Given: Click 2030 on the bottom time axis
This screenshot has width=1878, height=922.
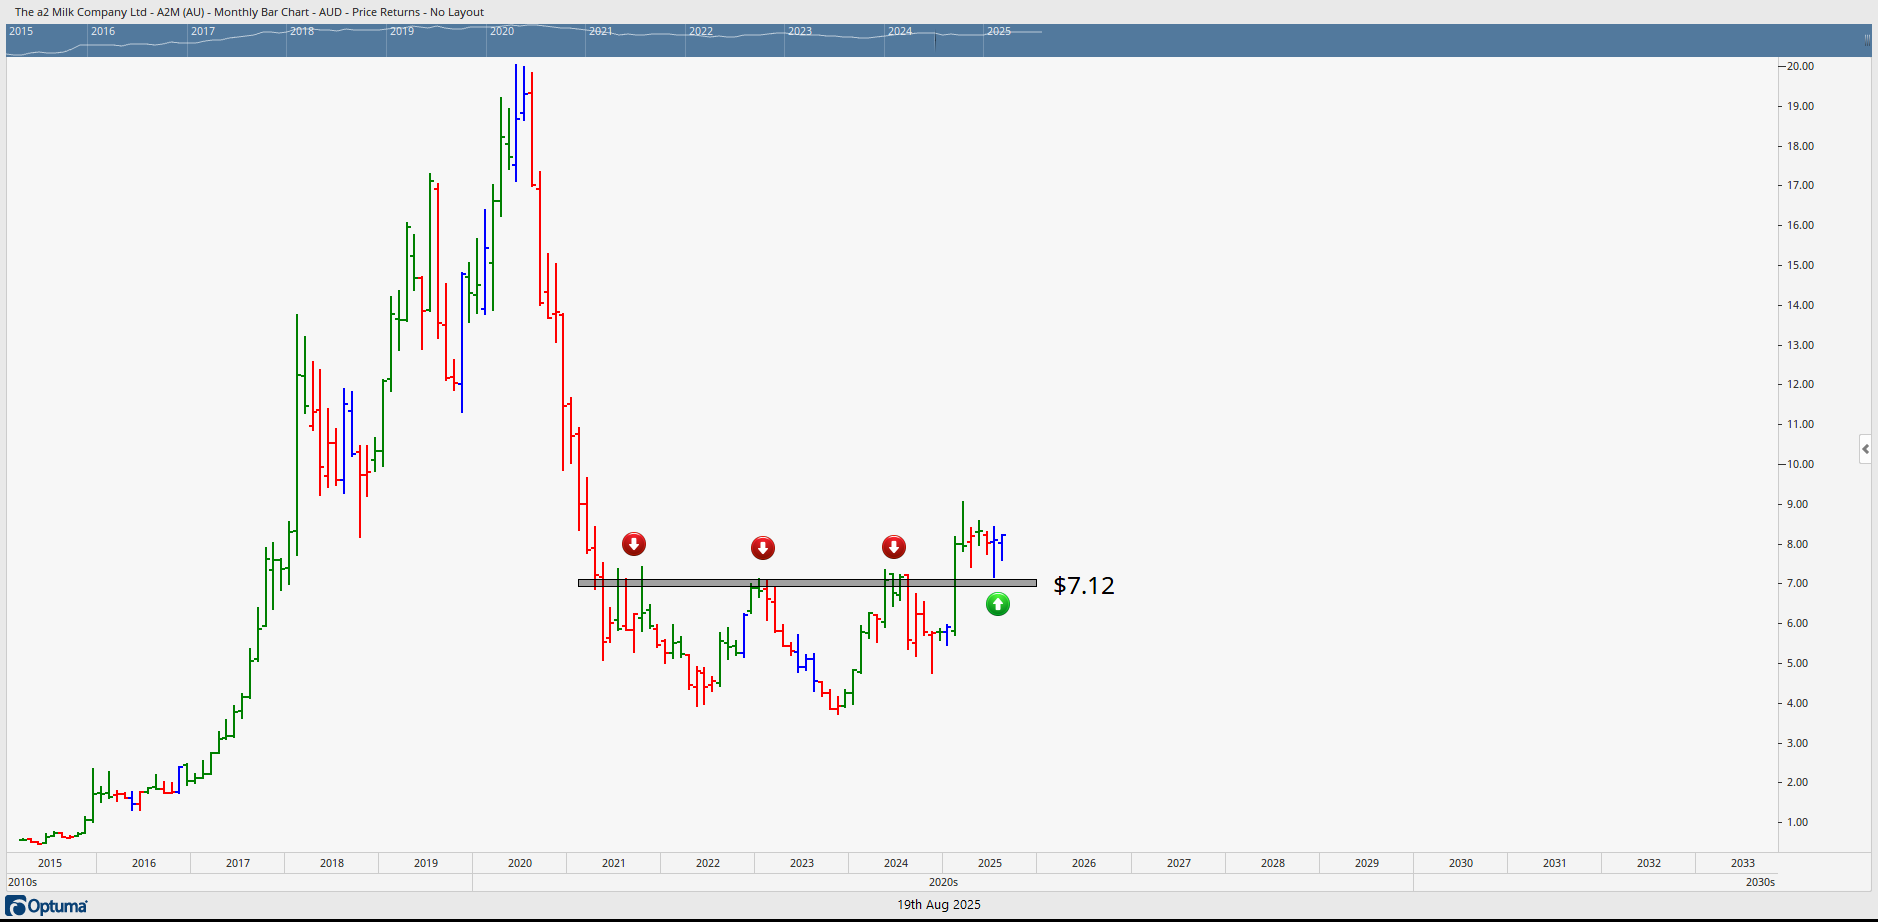Looking at the screenshot, I should (x=1461, y=863).
